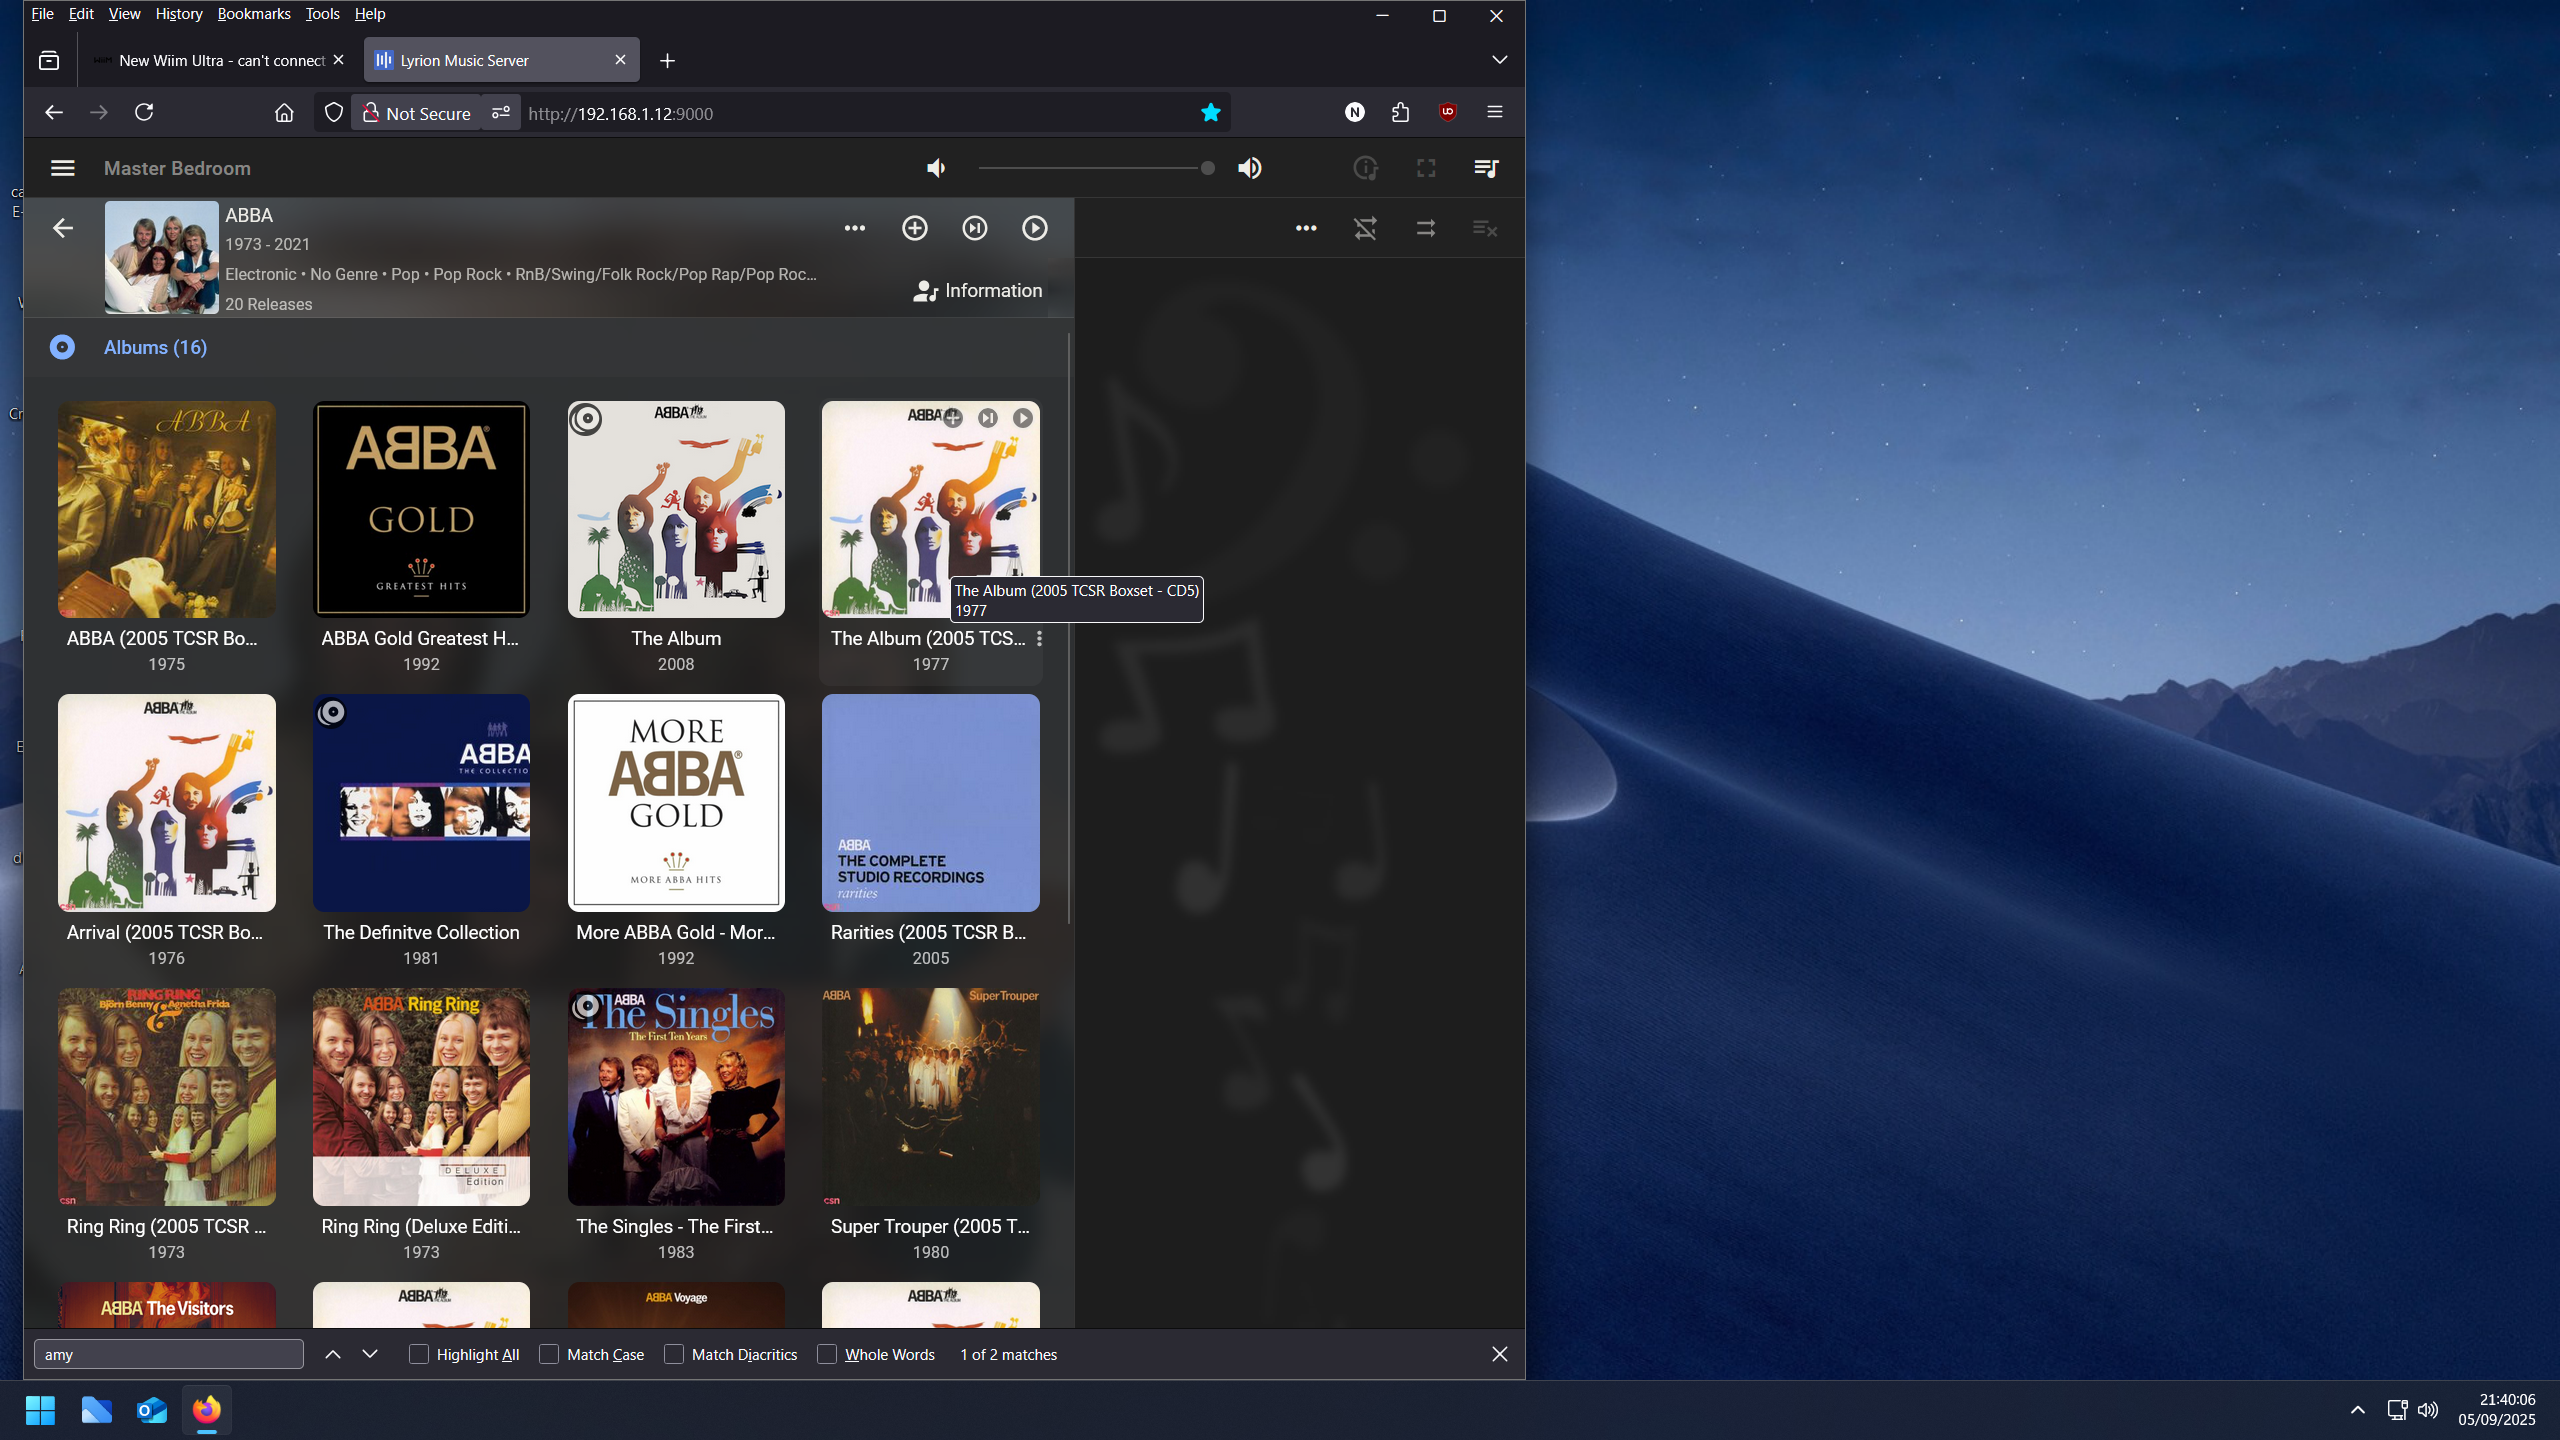This screenshot has width=2560, height=1440.
Task: Open The Definitve Collection title
Action: pyautogui.click(x=421, y=932)
